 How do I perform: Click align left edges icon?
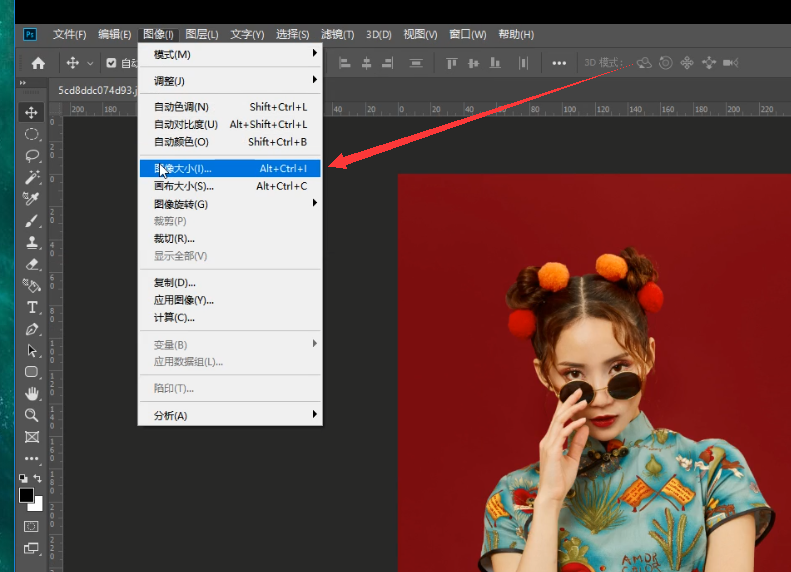pos(345,63)
